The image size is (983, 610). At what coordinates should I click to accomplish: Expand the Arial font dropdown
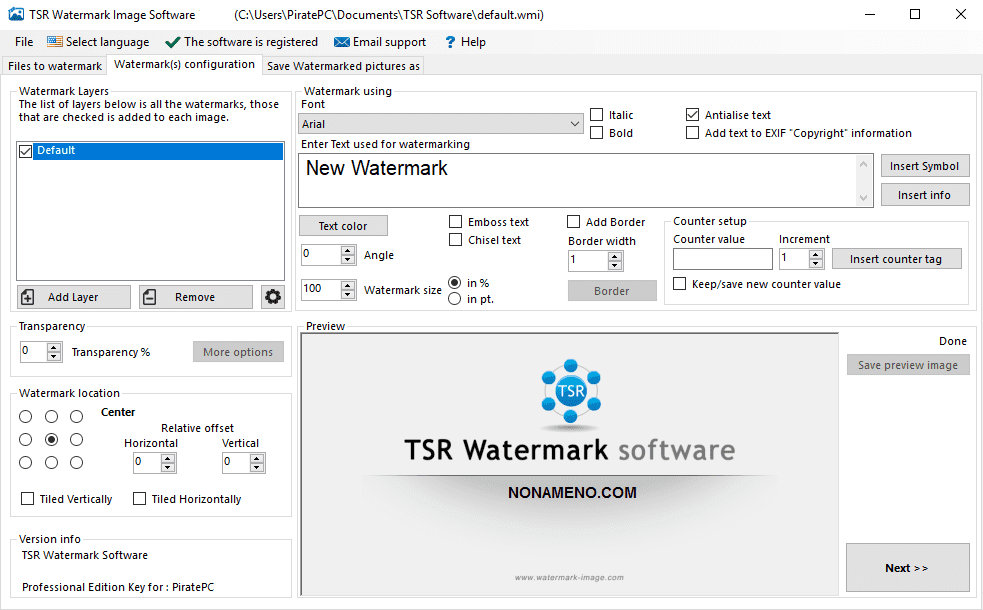click(575, 124)
